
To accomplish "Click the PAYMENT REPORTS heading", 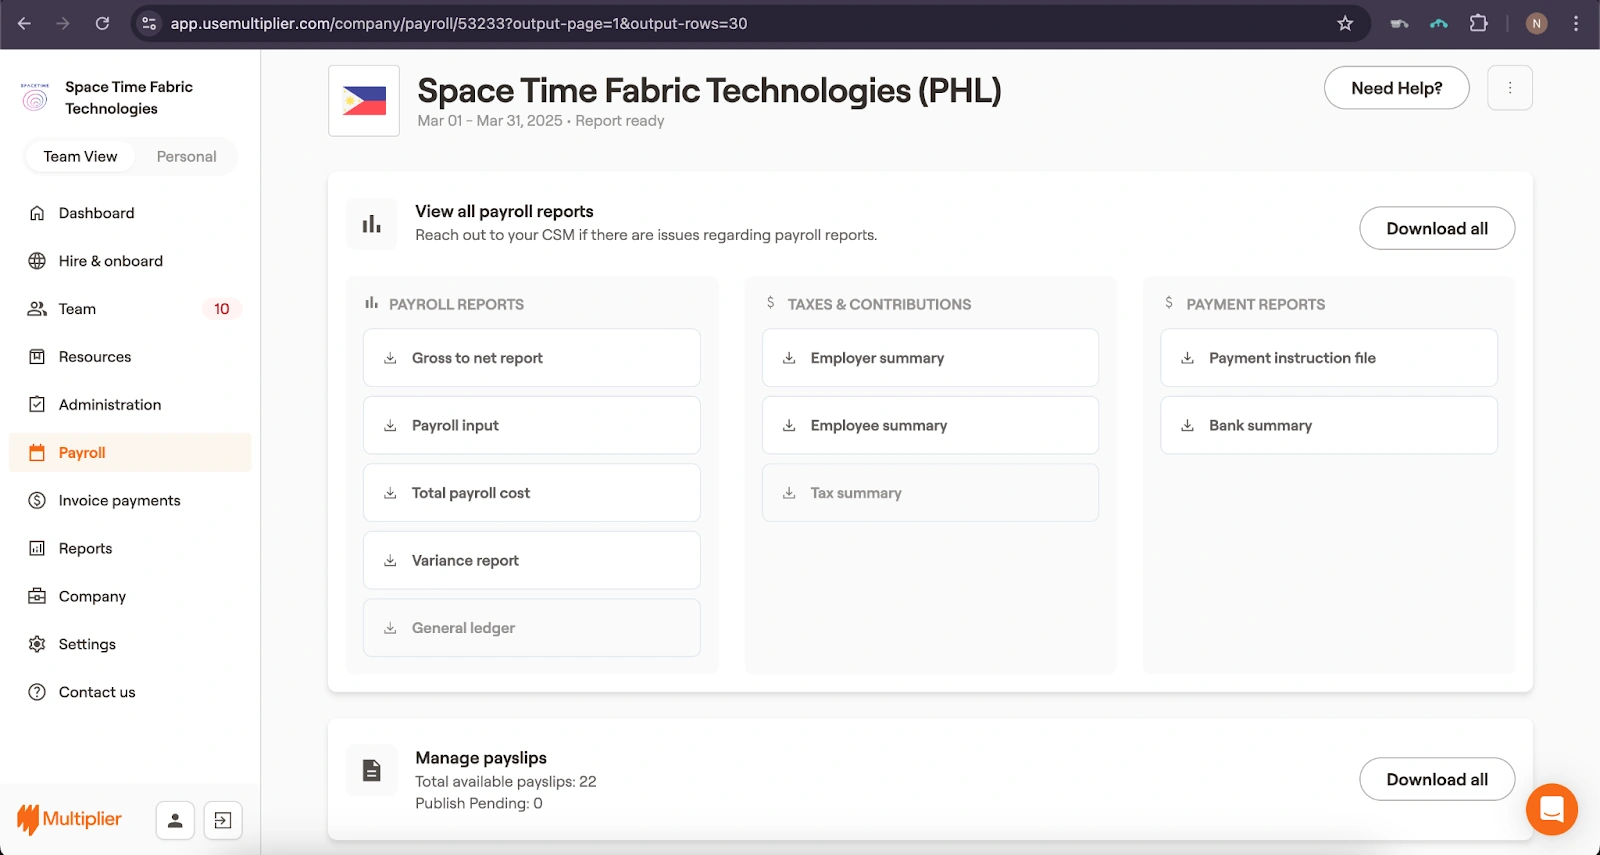I will point(1255,304).
